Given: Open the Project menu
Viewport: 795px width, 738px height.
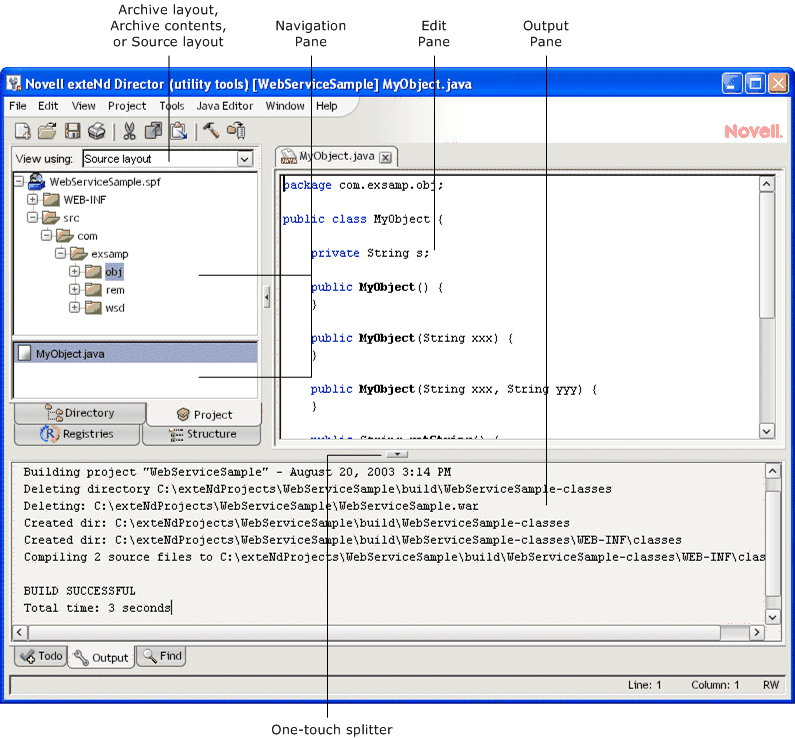Looking at the screenshot, I should (x=127, y=106).
